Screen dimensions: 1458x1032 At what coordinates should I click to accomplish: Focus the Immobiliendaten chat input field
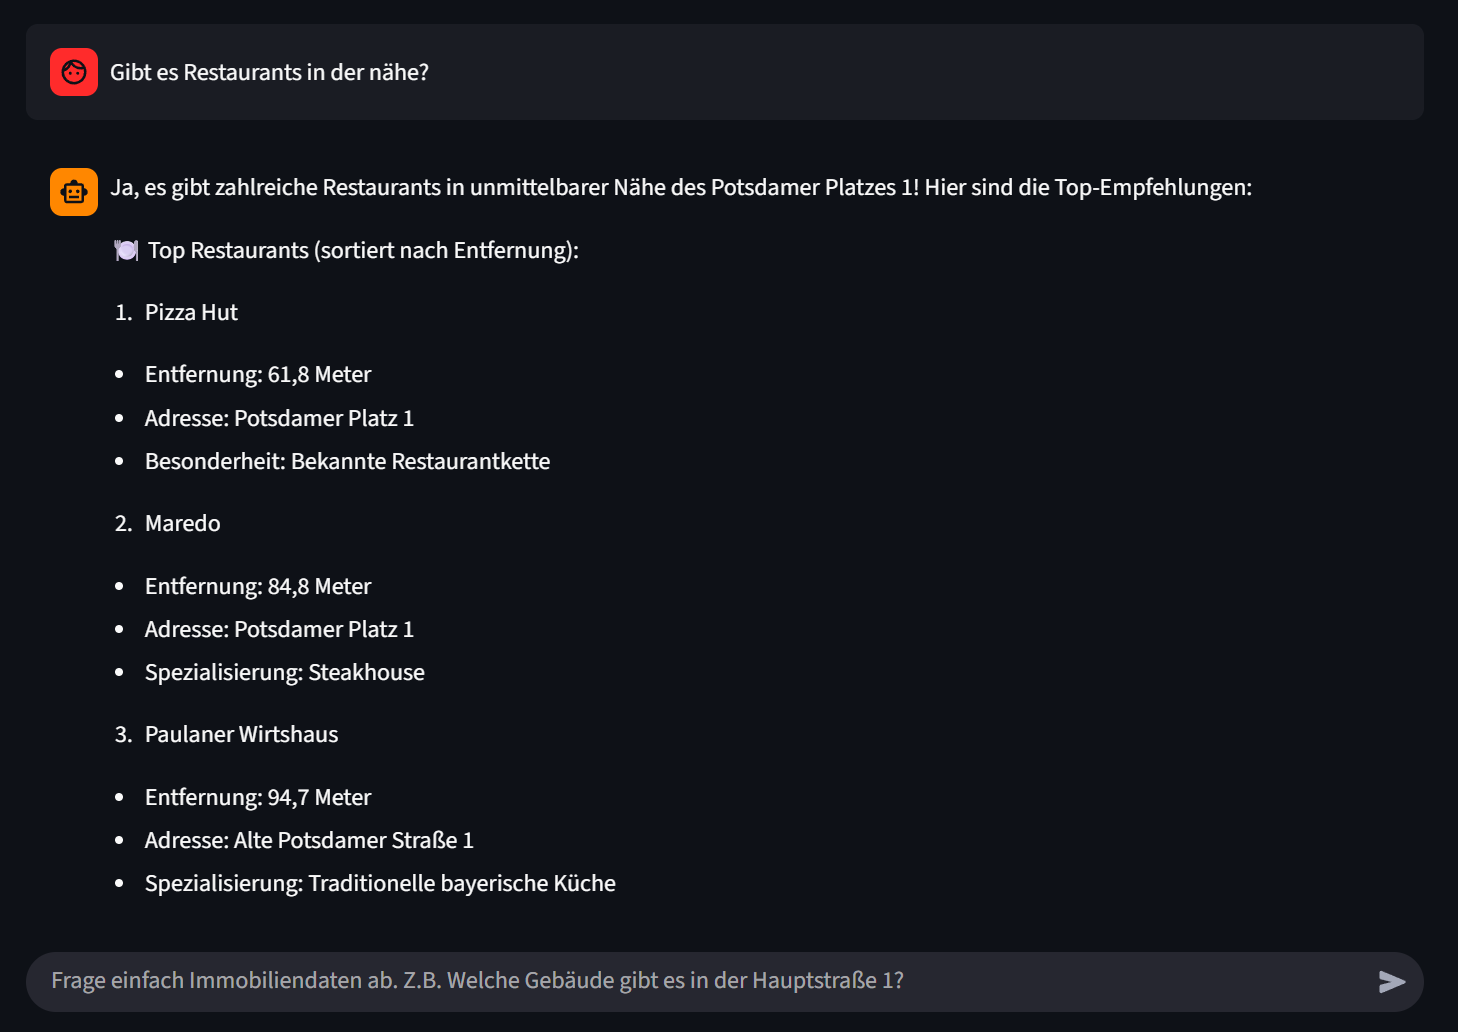[700, 981]
